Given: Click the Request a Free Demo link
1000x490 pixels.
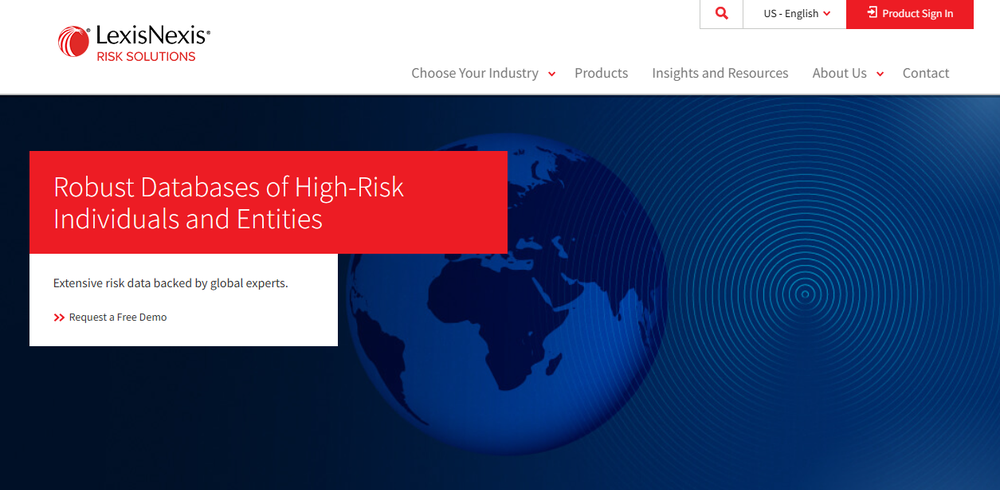Looking at the screenshot, I should pyautogui.click(x=118, y=317).
